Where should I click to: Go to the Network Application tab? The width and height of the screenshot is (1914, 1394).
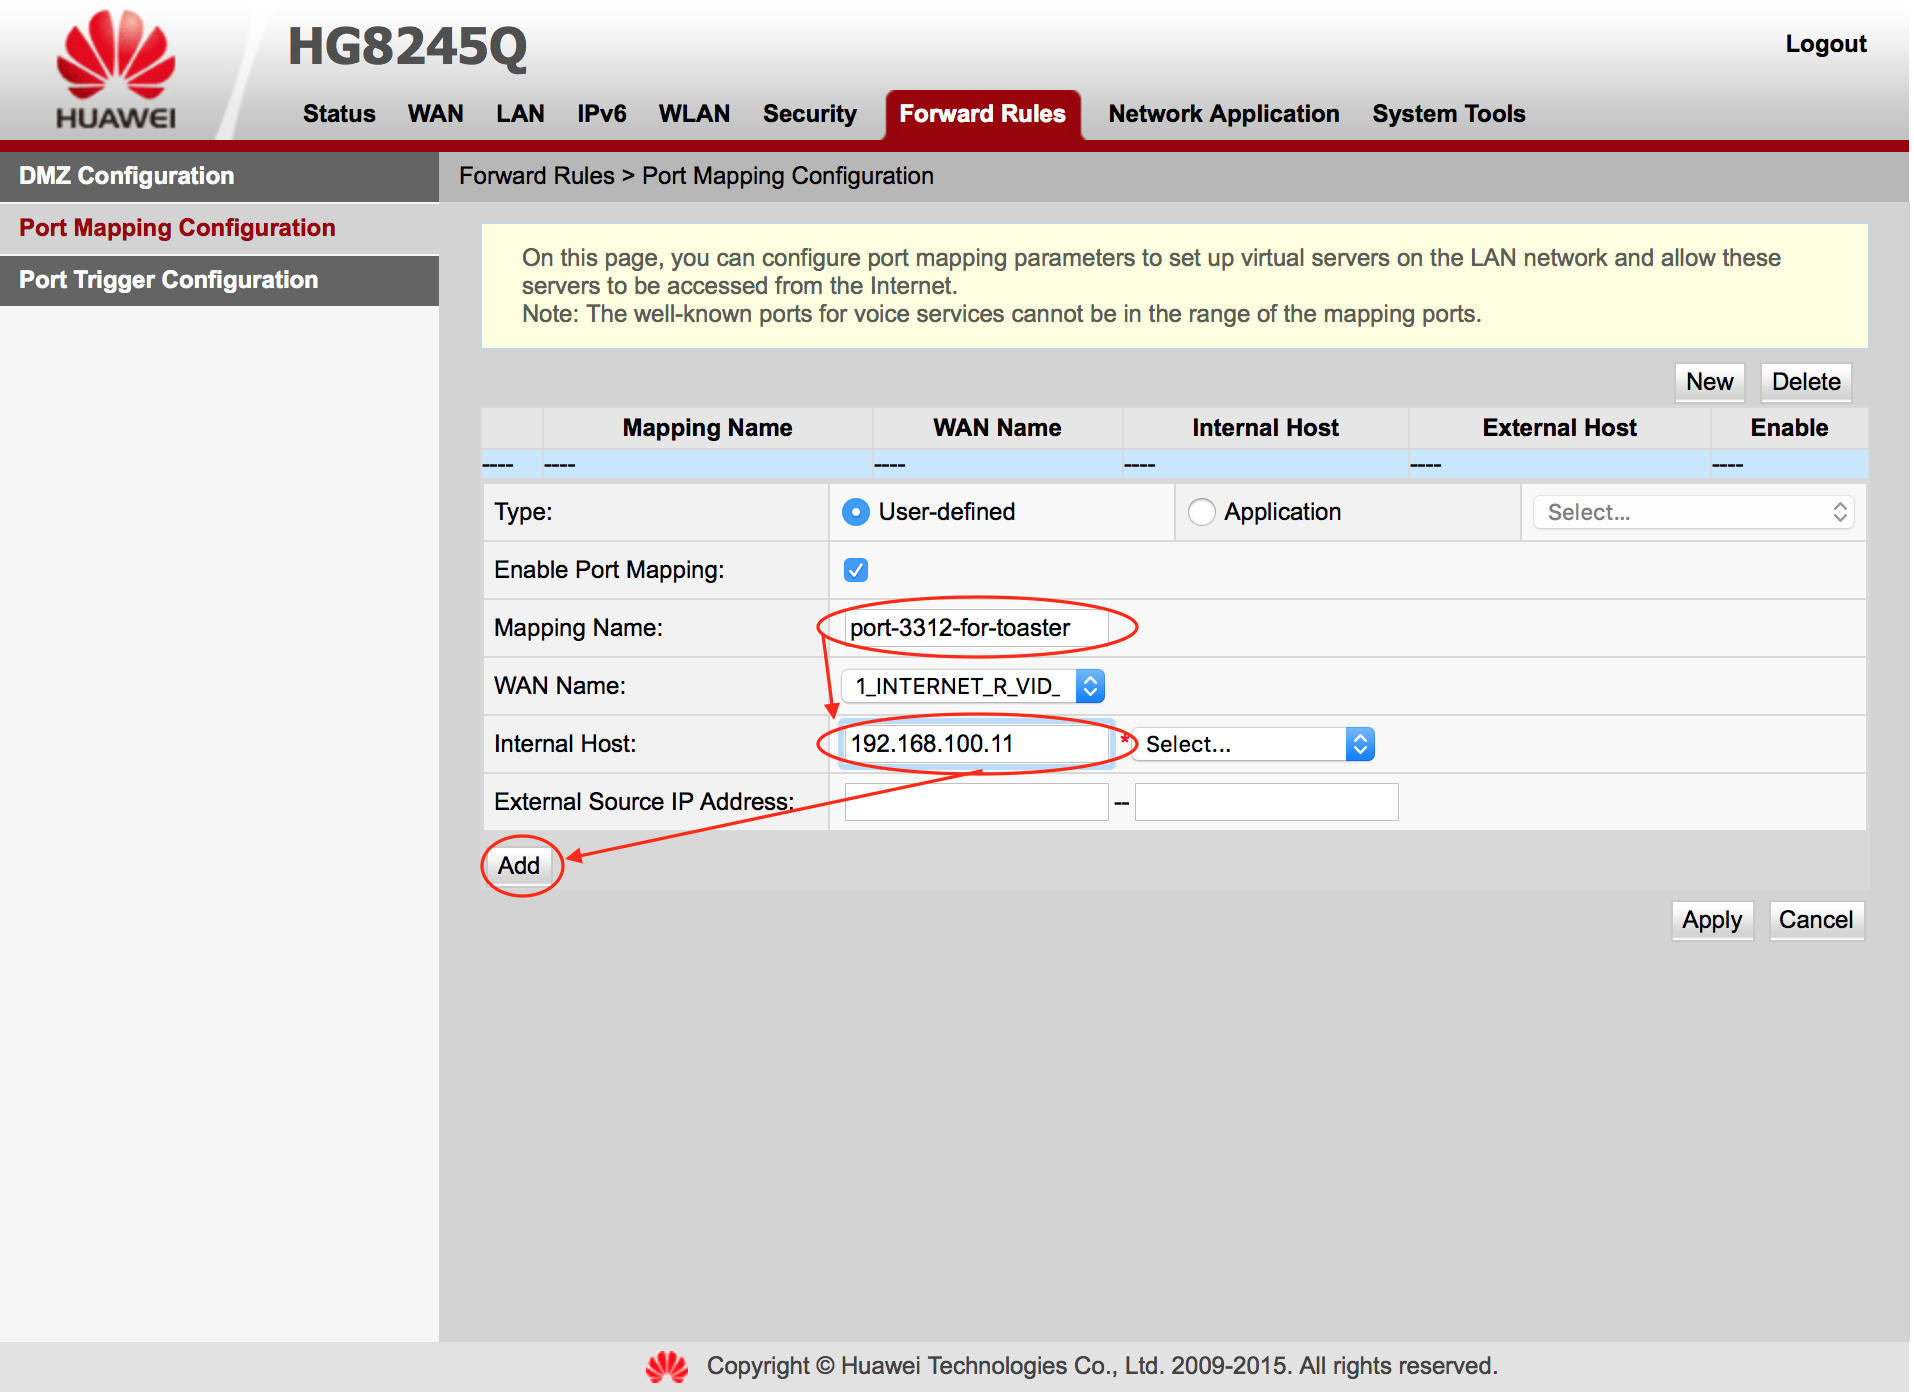[1223, 114]
